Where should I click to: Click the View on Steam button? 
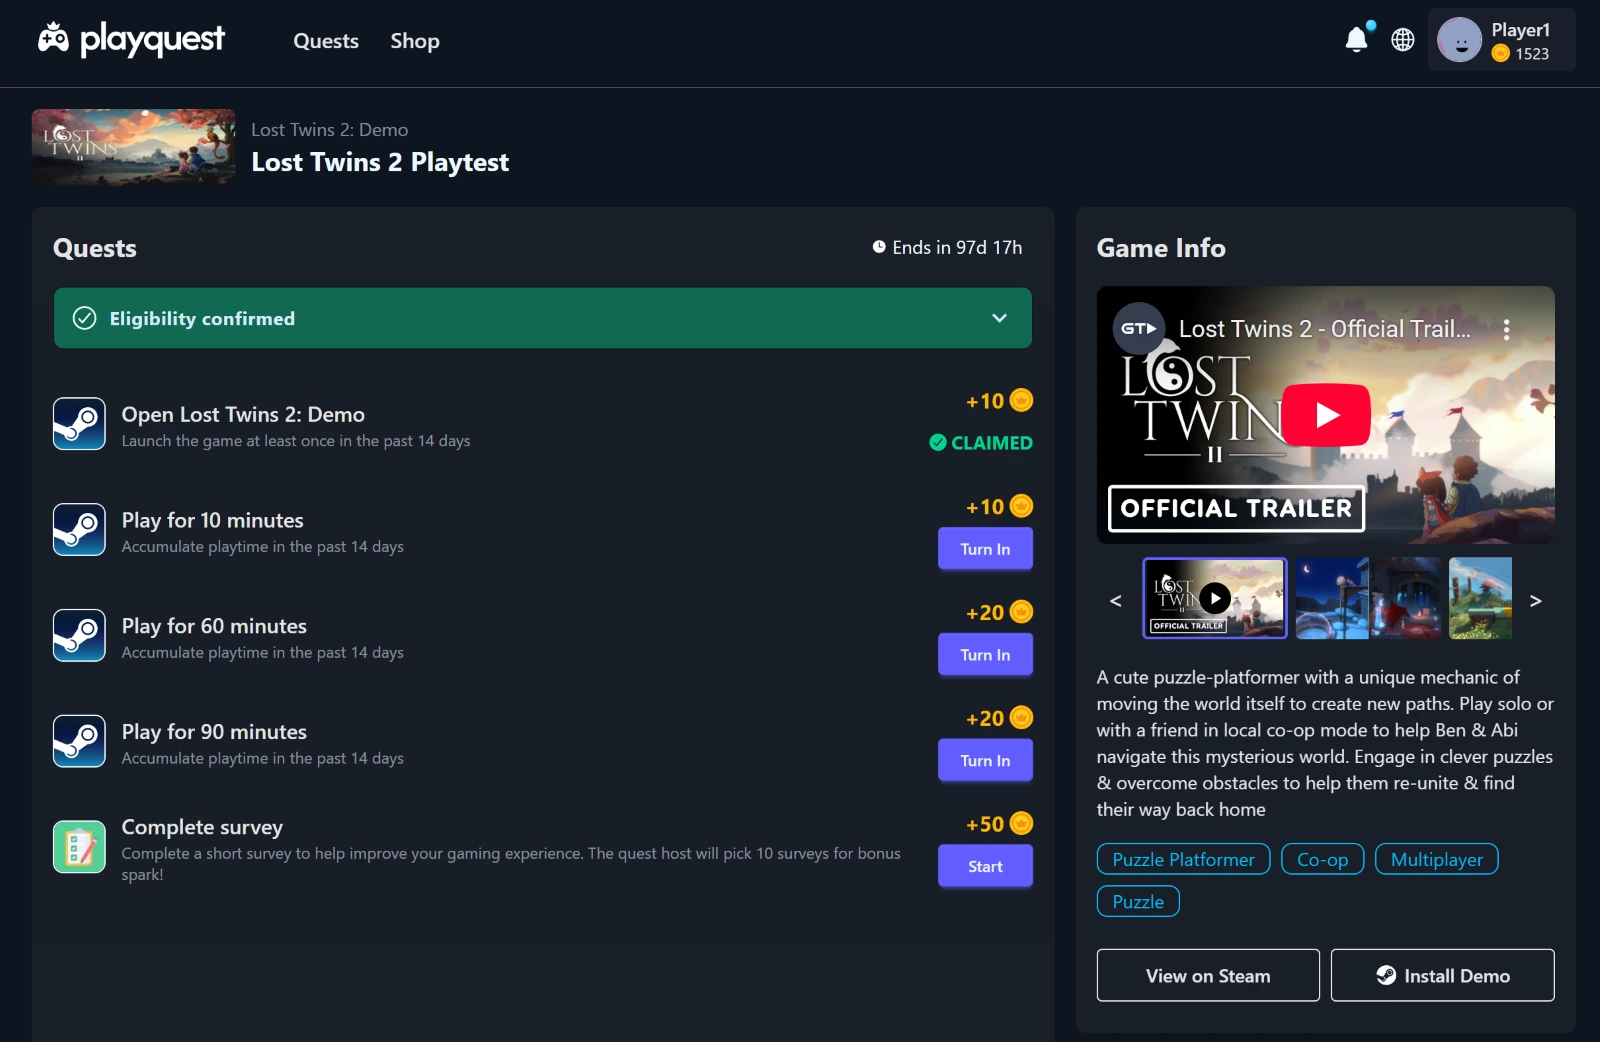pos(1208,976)
